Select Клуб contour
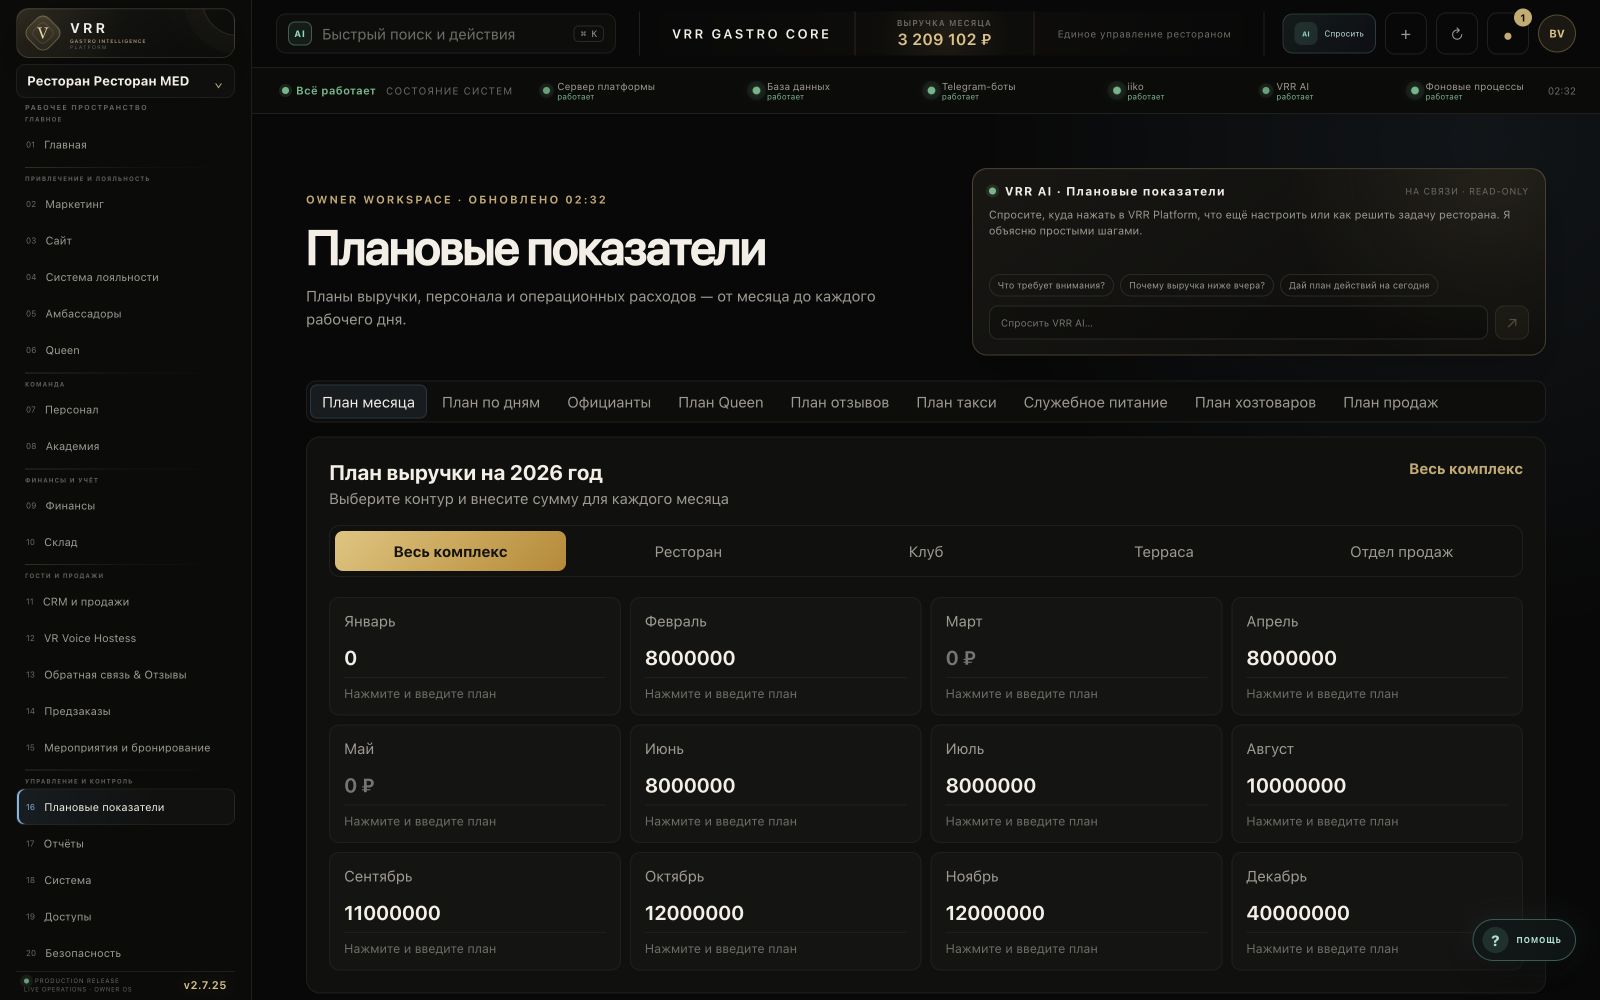 (x=926, y=551)
